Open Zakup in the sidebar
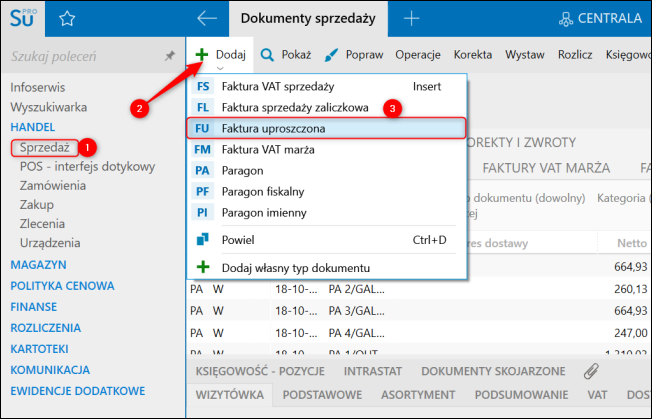 click(x=37, y=205)
